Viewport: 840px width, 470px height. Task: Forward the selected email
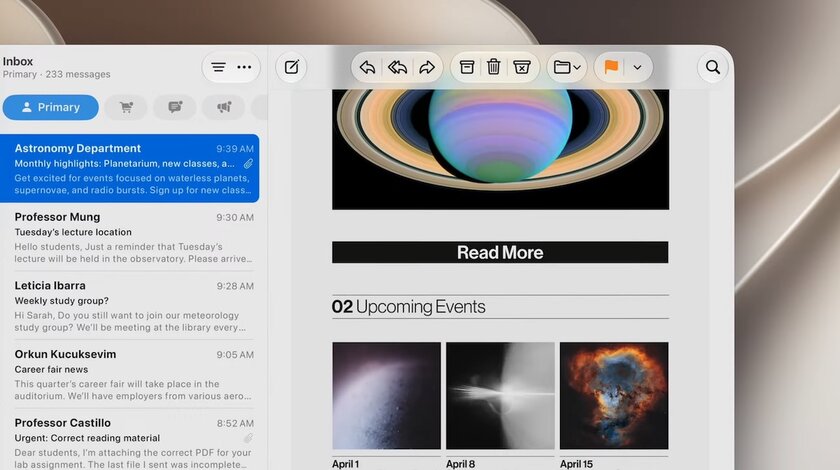pyautogui.click(x=427, y=67)
